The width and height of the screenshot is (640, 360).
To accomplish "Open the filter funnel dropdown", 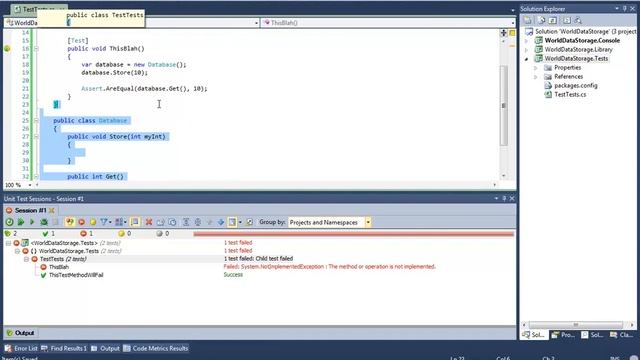I will coord(106,222).
